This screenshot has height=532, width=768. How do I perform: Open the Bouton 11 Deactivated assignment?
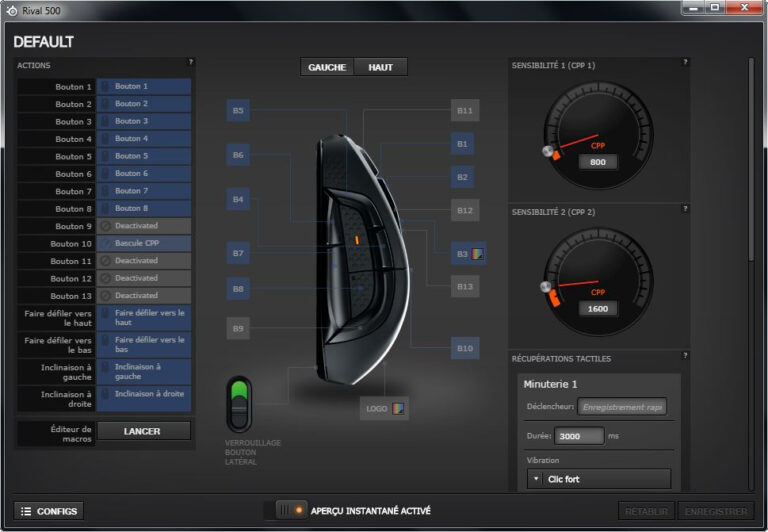tap(144, 261)
